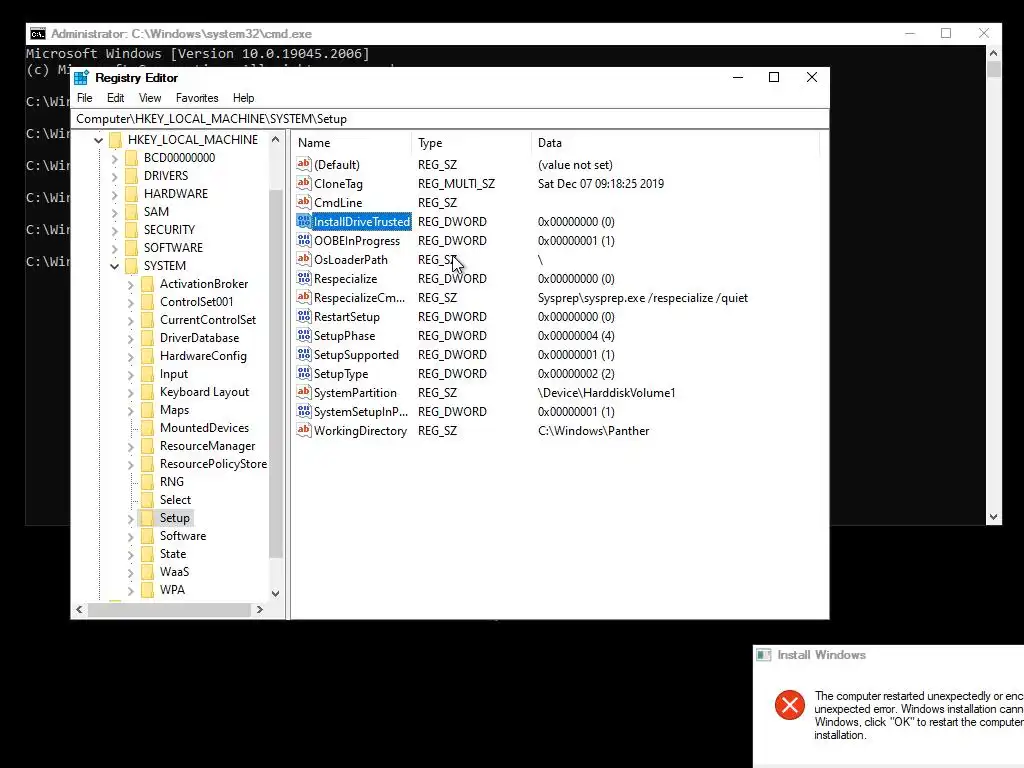Open the Edit menu
Screen dimensions: 1024x768
point(116,98)
